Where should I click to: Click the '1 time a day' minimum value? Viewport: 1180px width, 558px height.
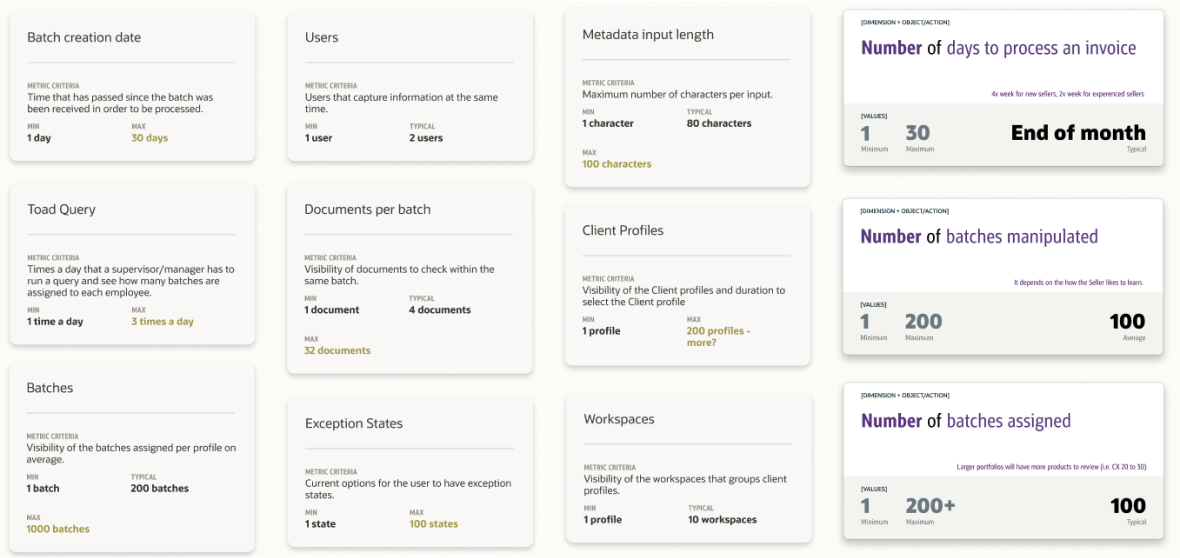click(x=55, y=322)
